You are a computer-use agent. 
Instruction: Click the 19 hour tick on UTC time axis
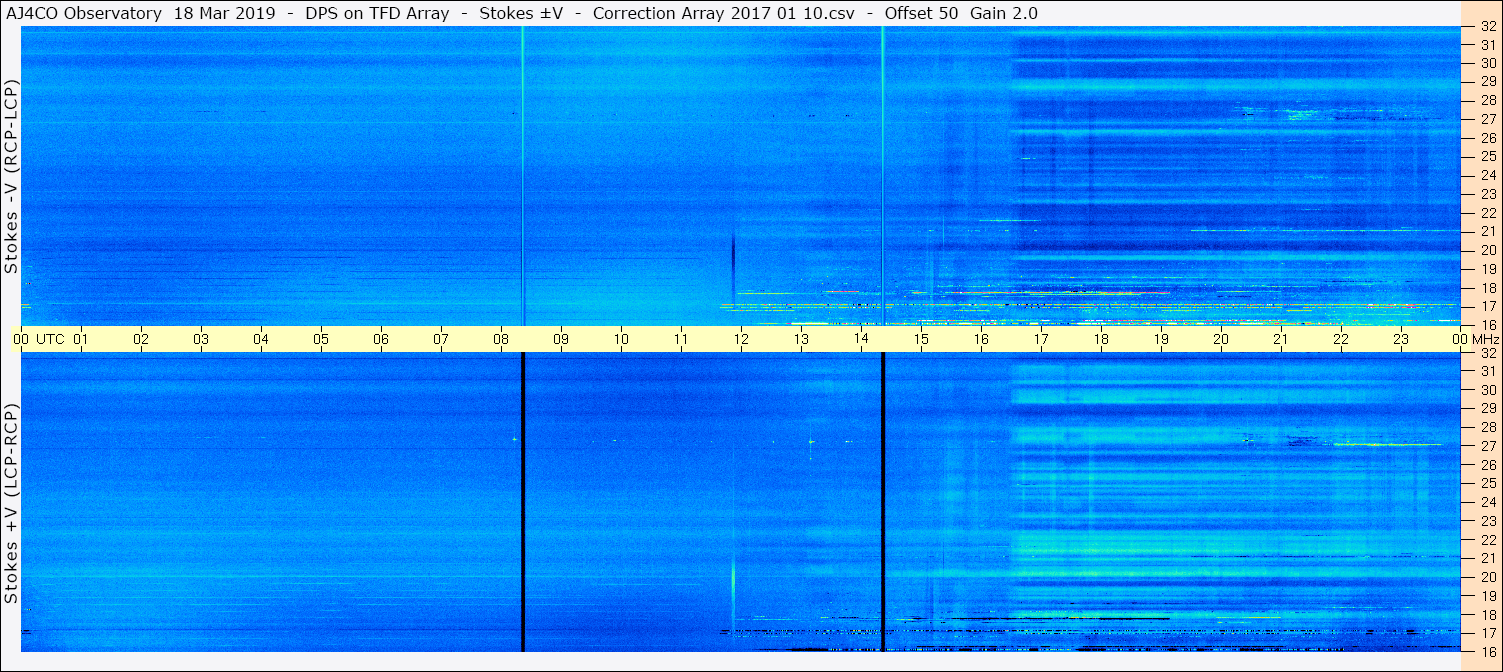pos(1161,339)
